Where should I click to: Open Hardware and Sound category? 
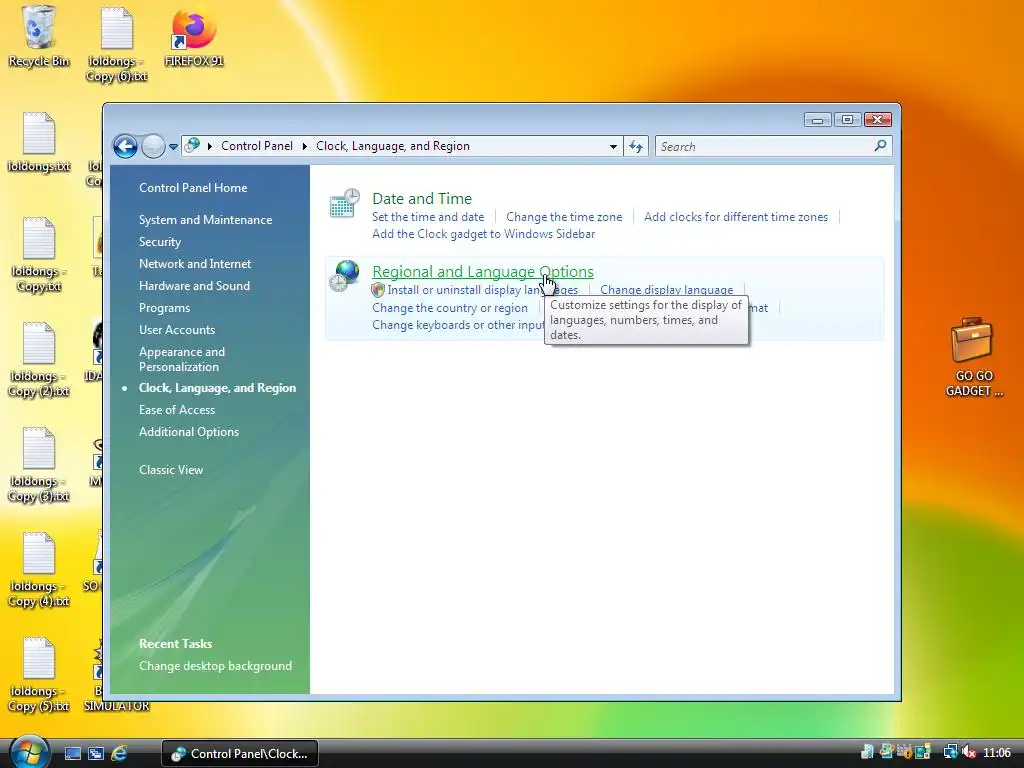click(194, 286)
